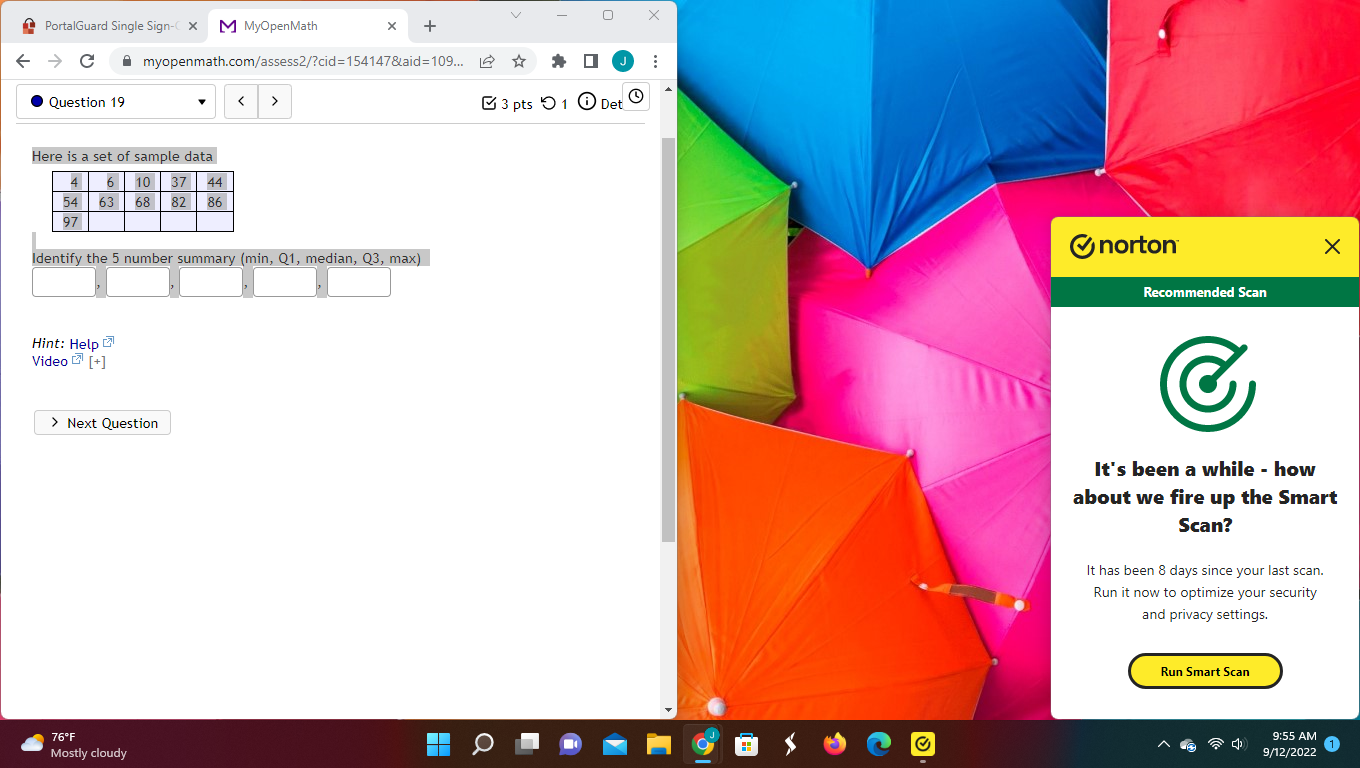The image size is (1360, 768).
Task: Click the data cell containing 63
Action: point(107,202)
